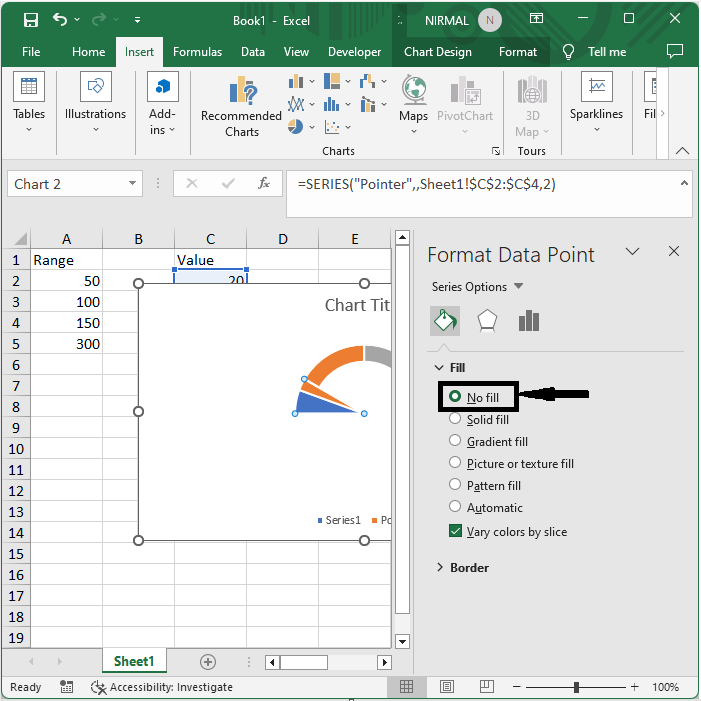Close the Format Data Point pane
701x701 pixels.
(674, 251)
